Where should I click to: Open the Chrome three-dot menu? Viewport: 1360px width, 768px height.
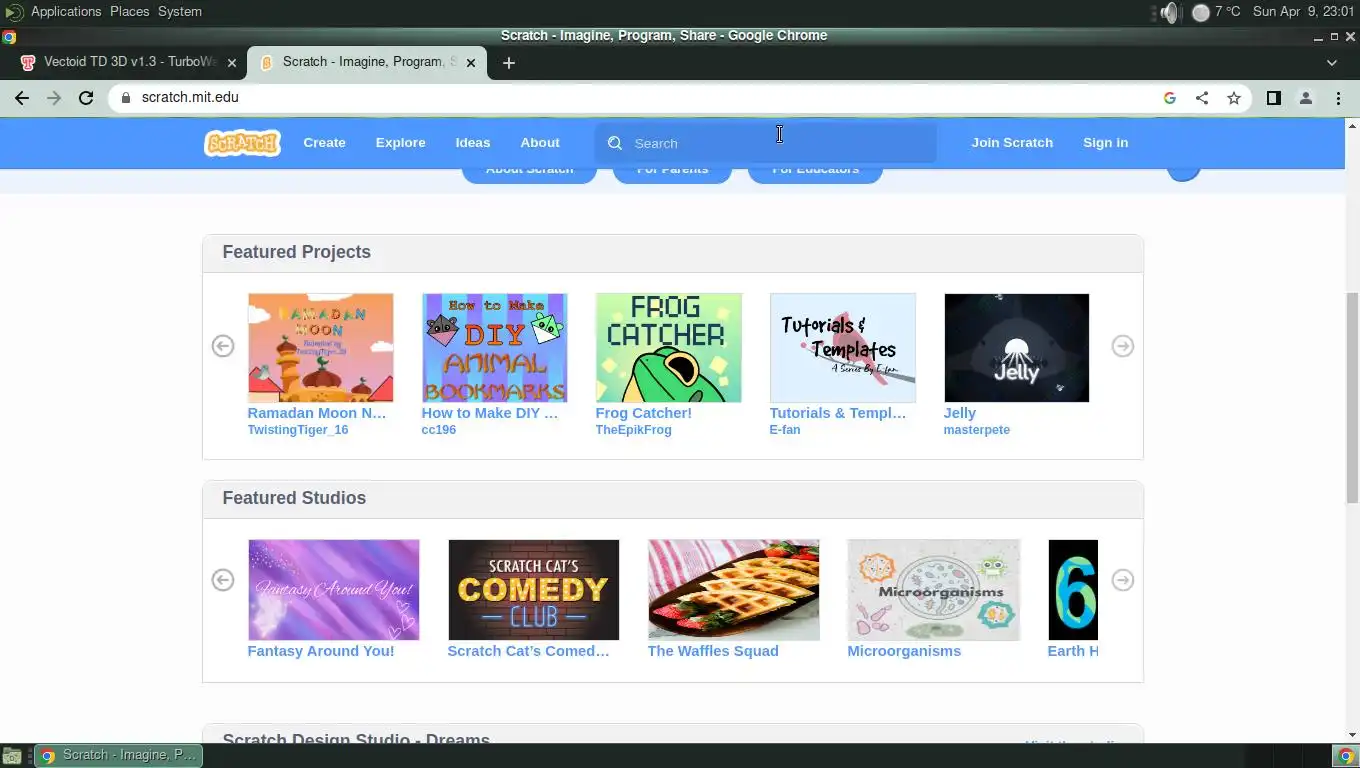coord(1338,98)
